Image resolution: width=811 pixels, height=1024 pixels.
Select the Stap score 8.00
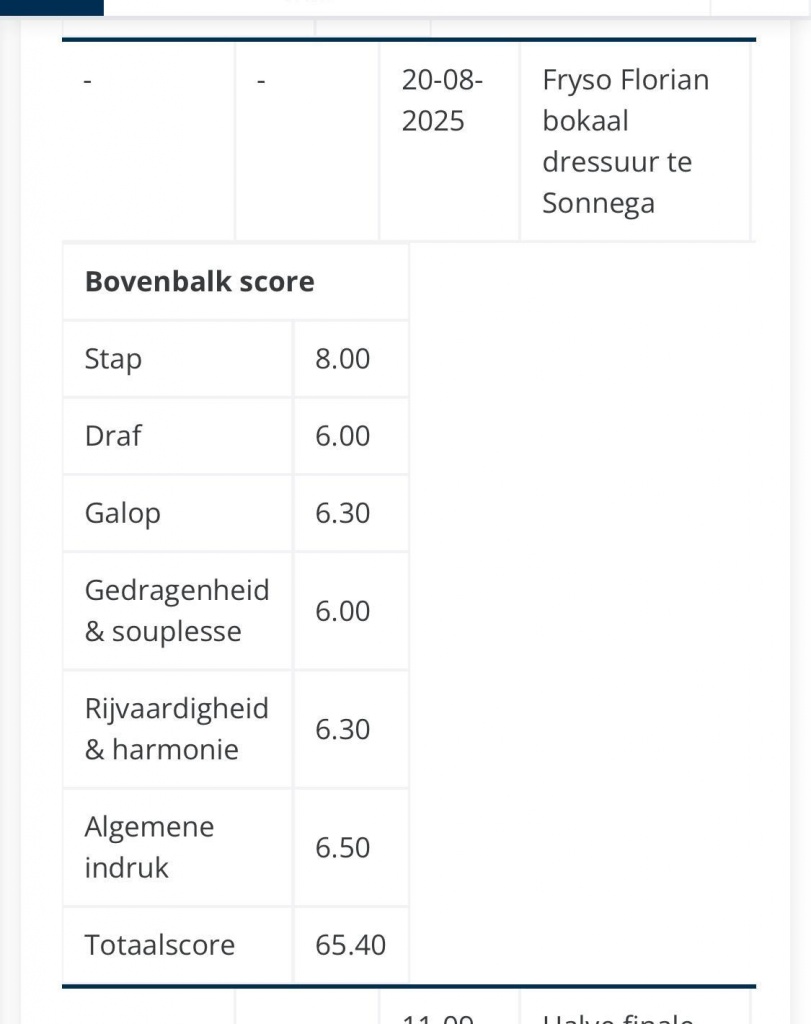342,359
